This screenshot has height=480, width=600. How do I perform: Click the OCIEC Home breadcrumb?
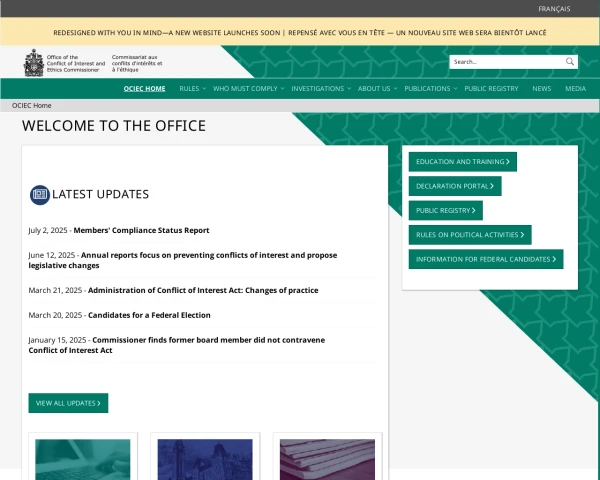[x=31, y=105]
